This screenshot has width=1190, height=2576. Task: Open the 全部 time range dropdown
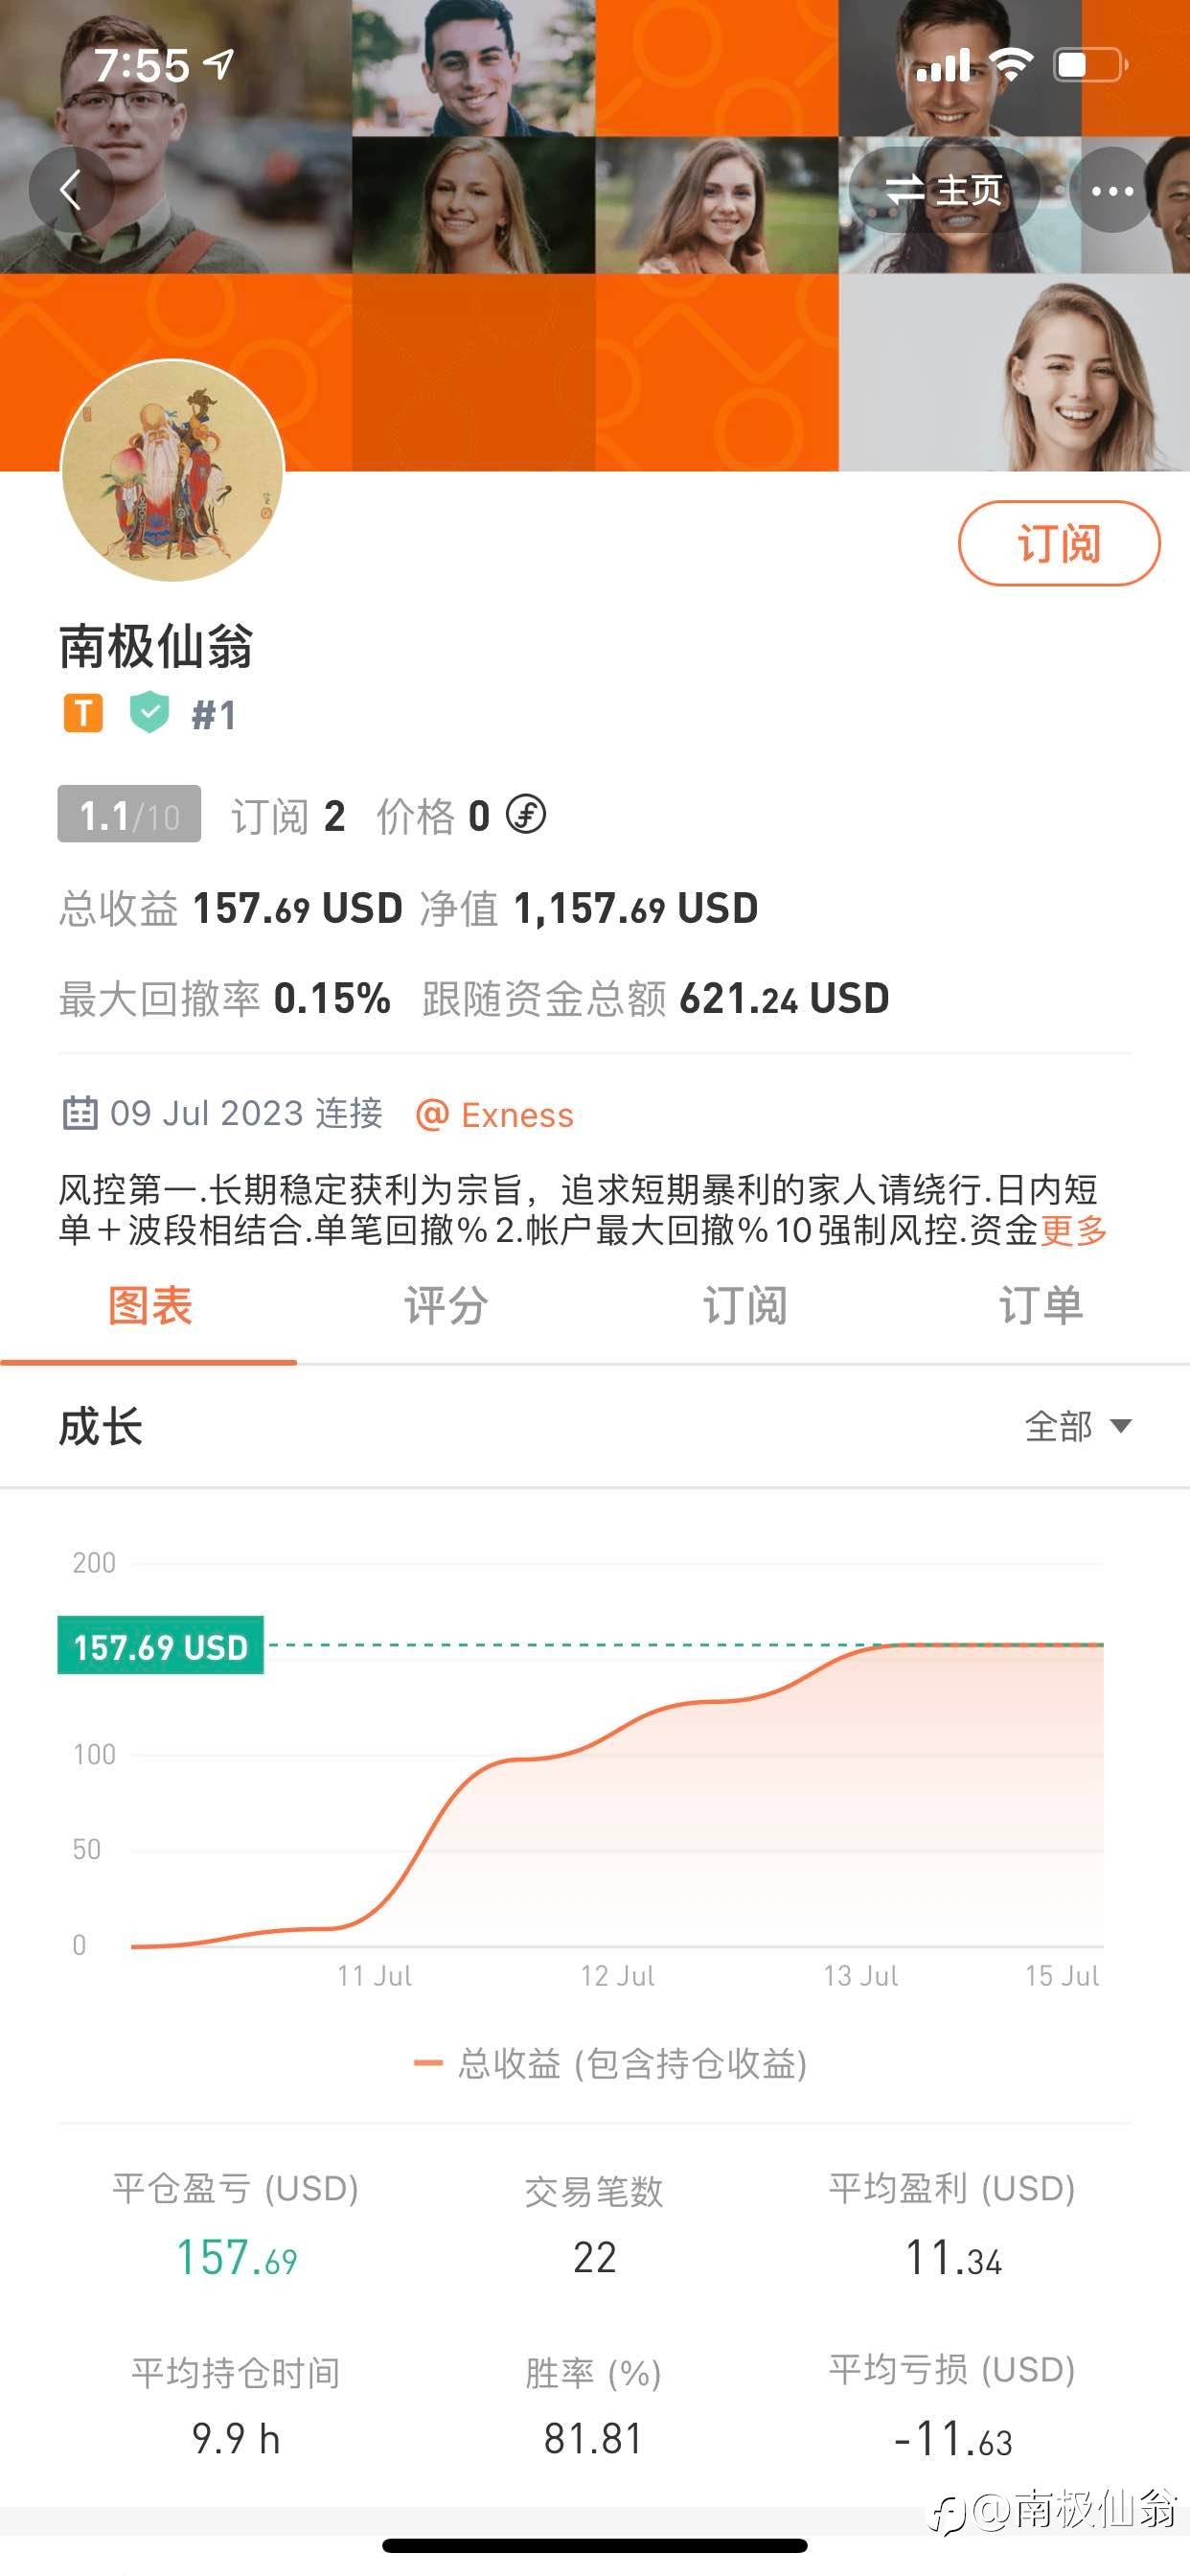pos(1077,1426)
